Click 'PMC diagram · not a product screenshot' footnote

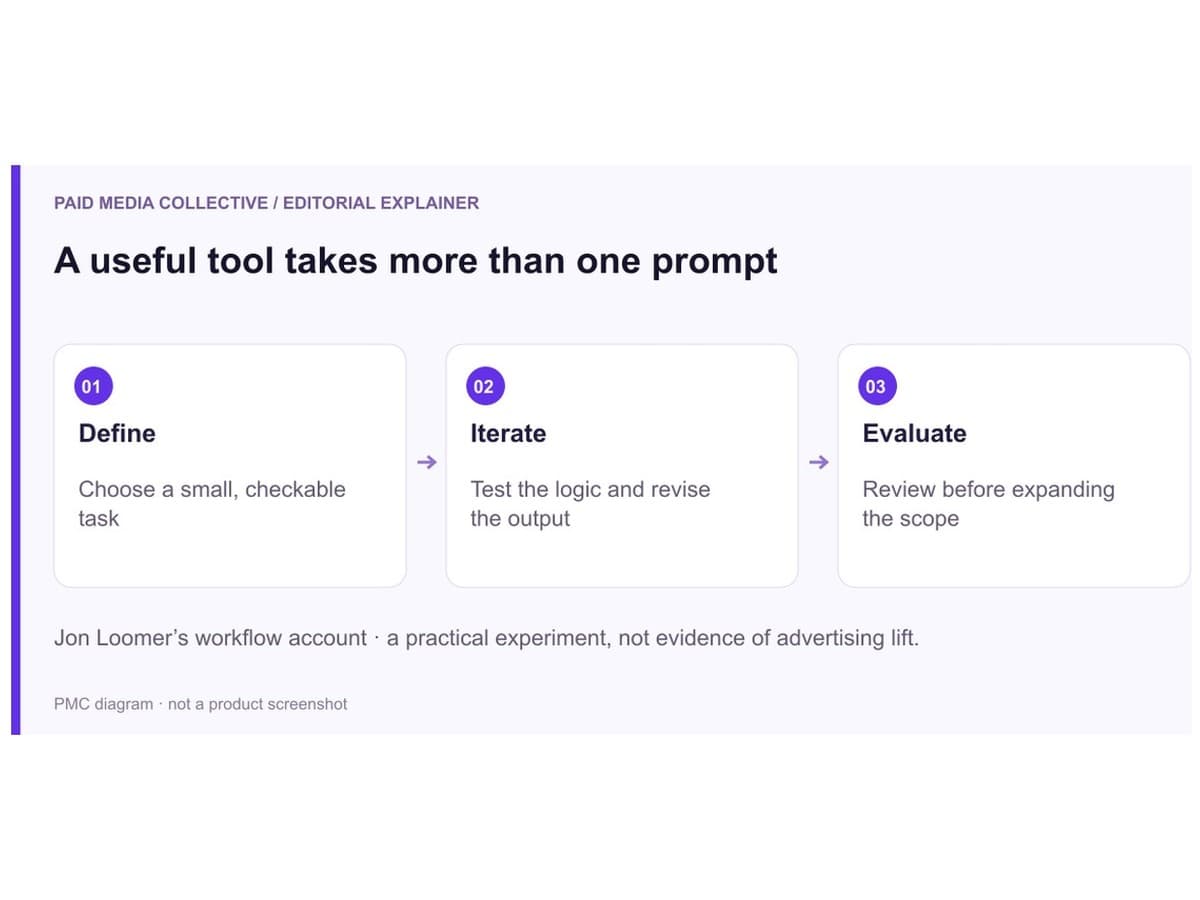[200, 704]
